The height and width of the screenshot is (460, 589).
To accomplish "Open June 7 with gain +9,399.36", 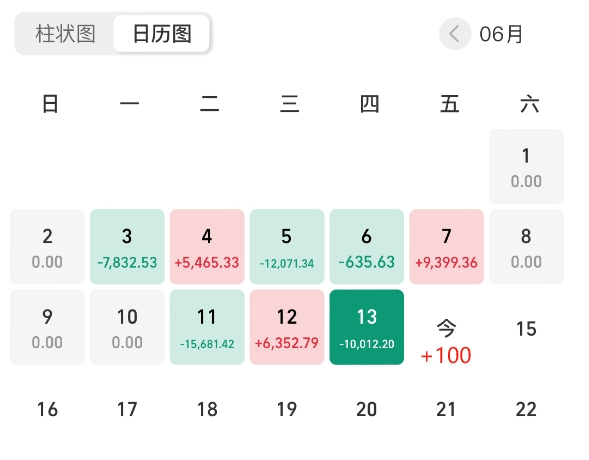I will [447, 247].
